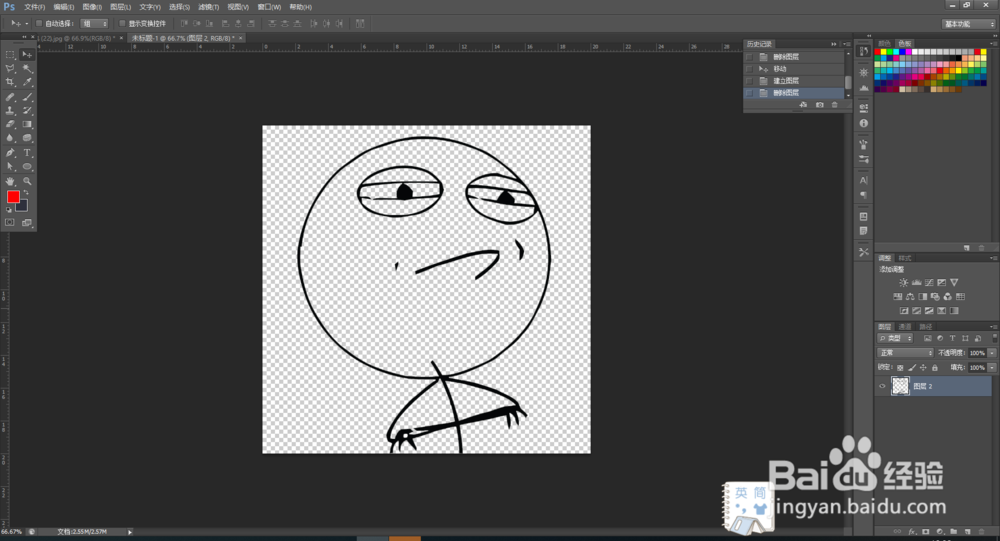Viewport: 1000px width, 541px height.
Task: Open the 滤镜 menu
Action: pyautogui.click(x=208, y=7)
